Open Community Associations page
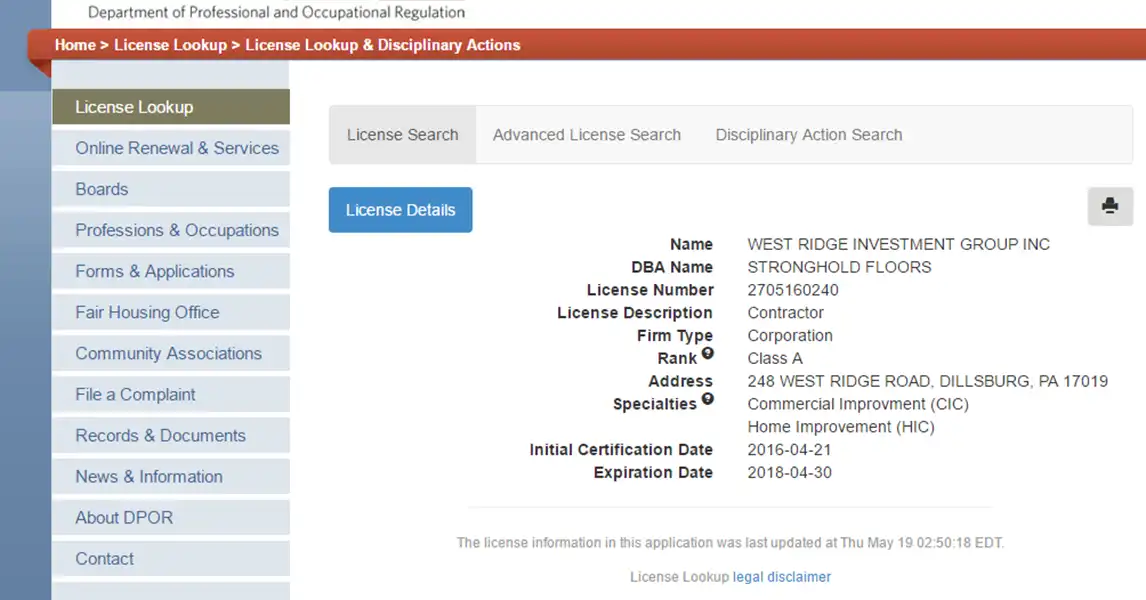 (171, 353)
